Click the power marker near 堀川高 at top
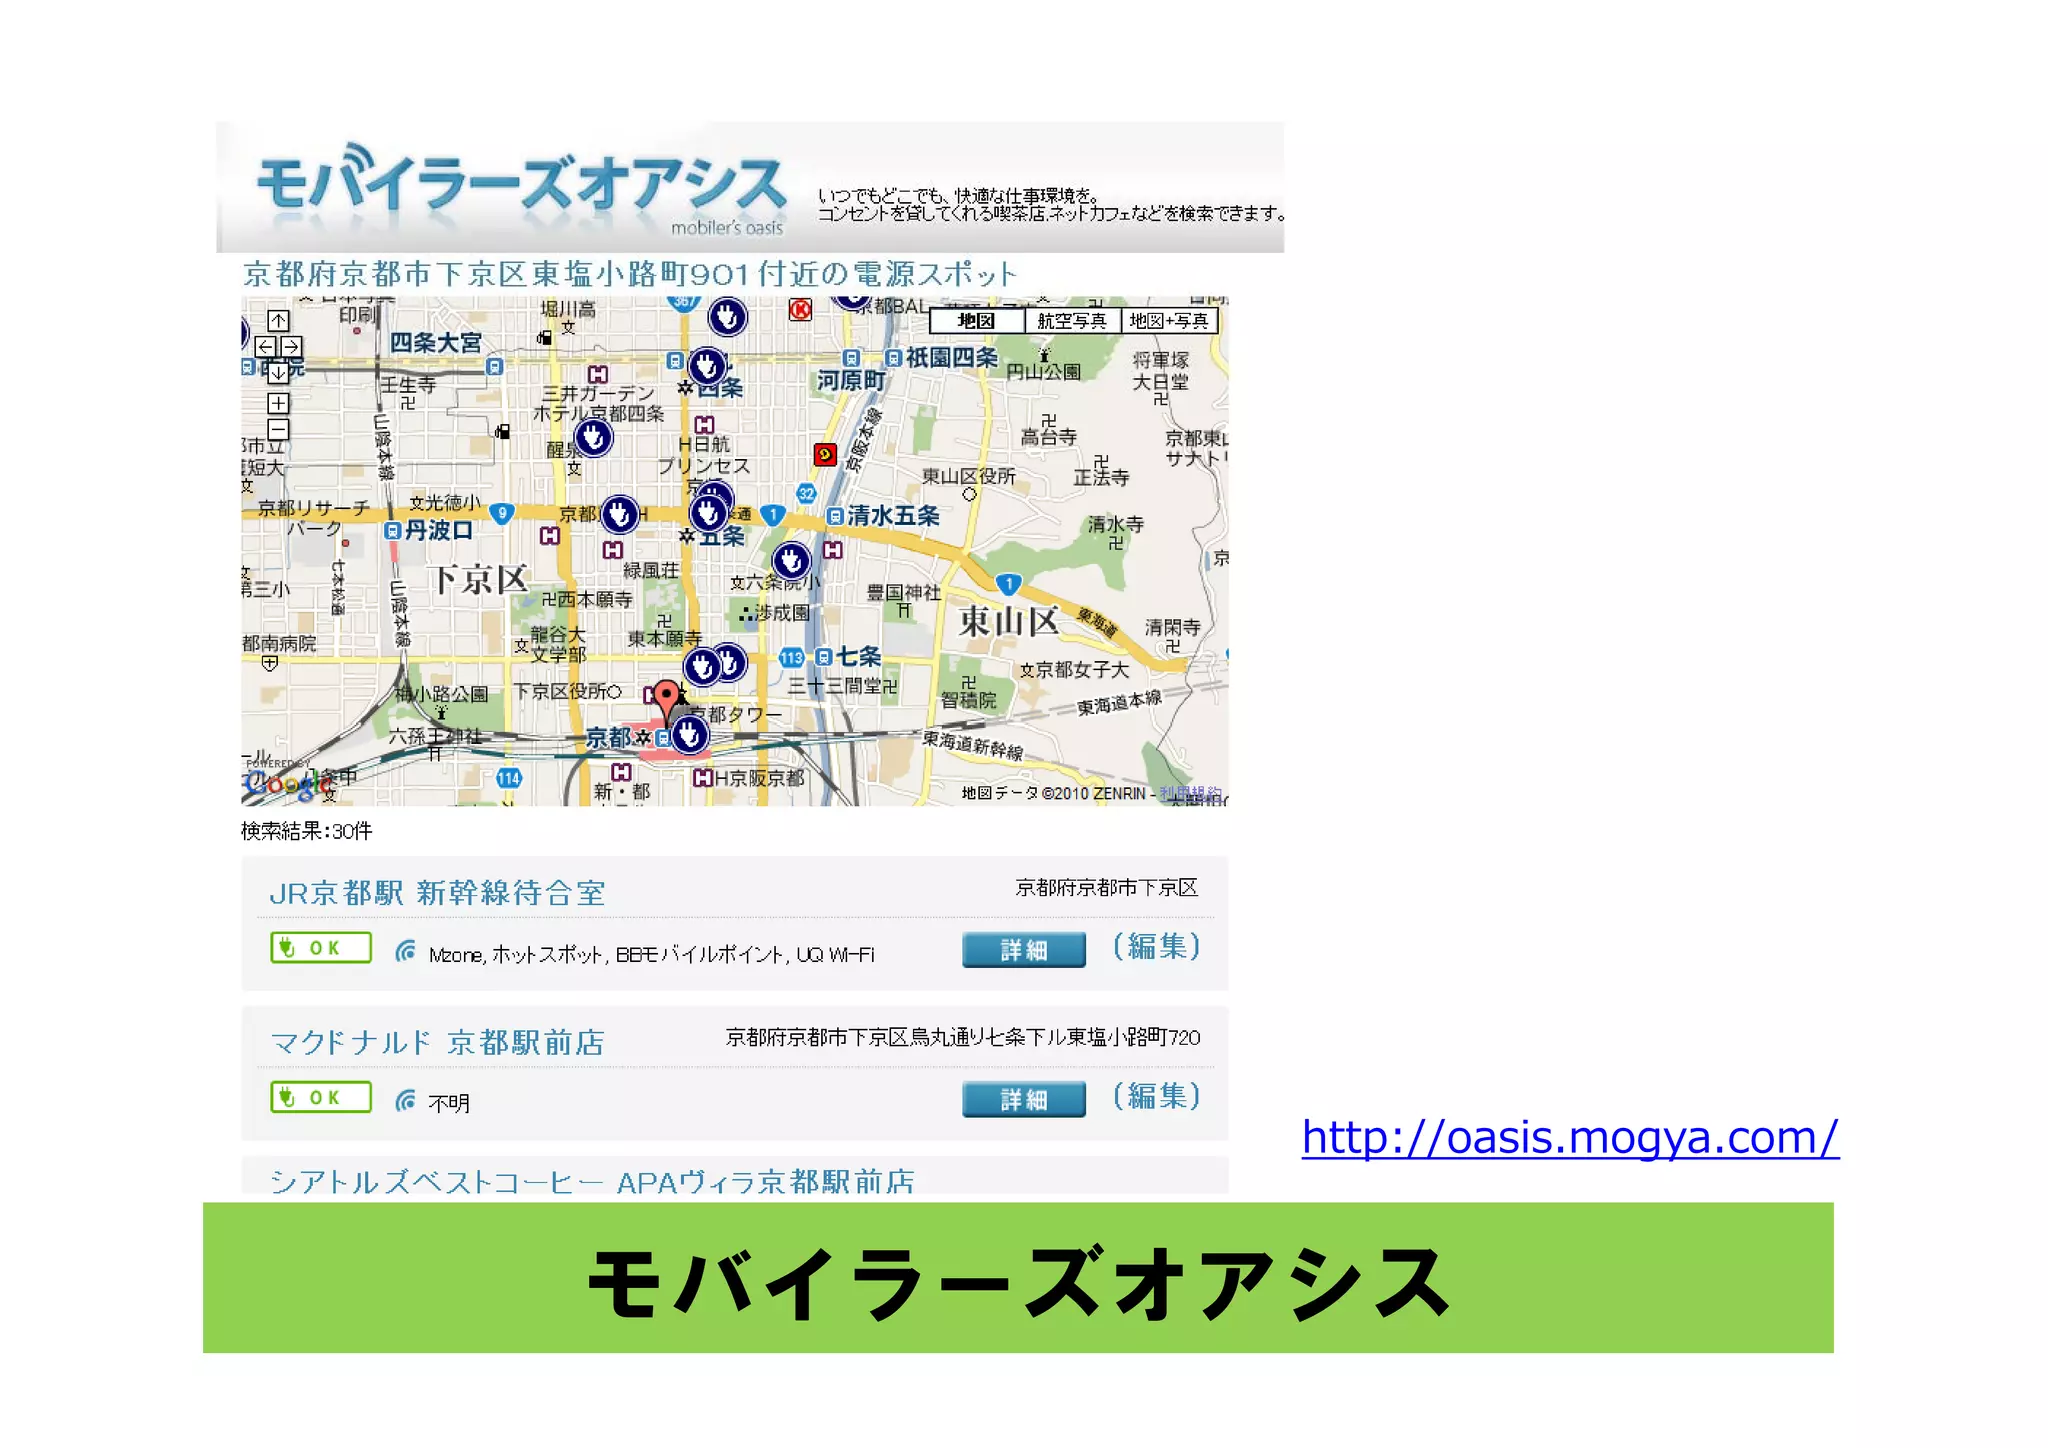The width and height of the screenshot is (2048, 1448). tap(727, 317)
